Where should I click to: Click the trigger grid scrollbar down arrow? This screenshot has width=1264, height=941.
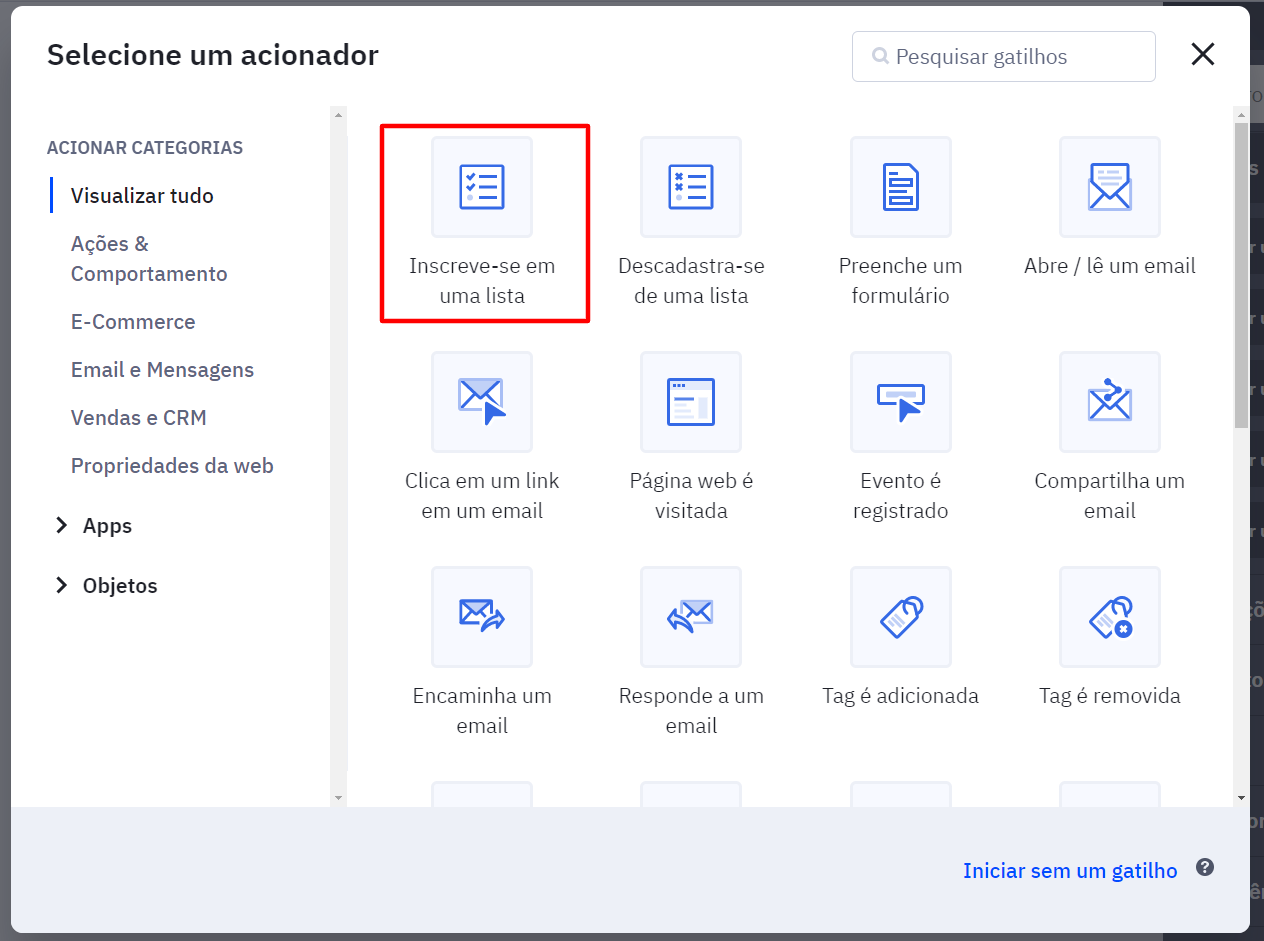pyautogui.click(x=1241, y=797)
